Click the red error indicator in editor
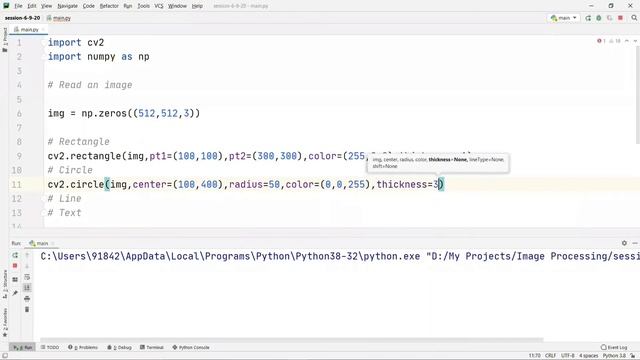Screen dimensions: 640x360 coord(601,41)
